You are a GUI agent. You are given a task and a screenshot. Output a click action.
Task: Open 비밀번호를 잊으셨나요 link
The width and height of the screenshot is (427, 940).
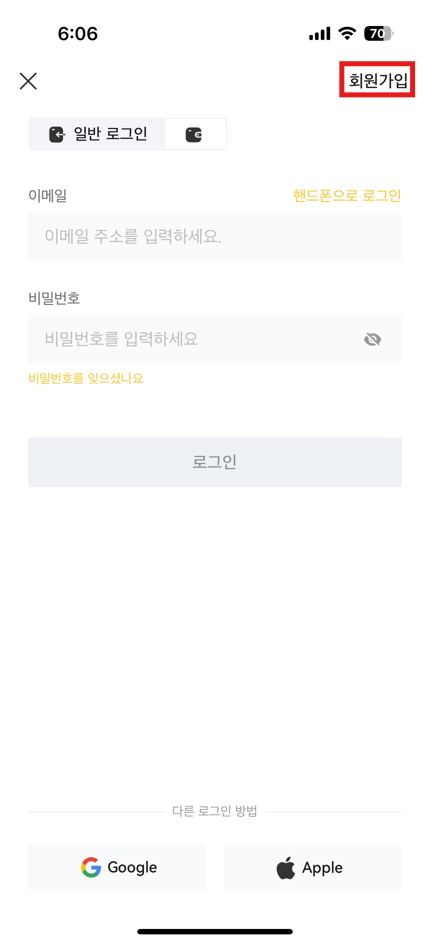86,378
